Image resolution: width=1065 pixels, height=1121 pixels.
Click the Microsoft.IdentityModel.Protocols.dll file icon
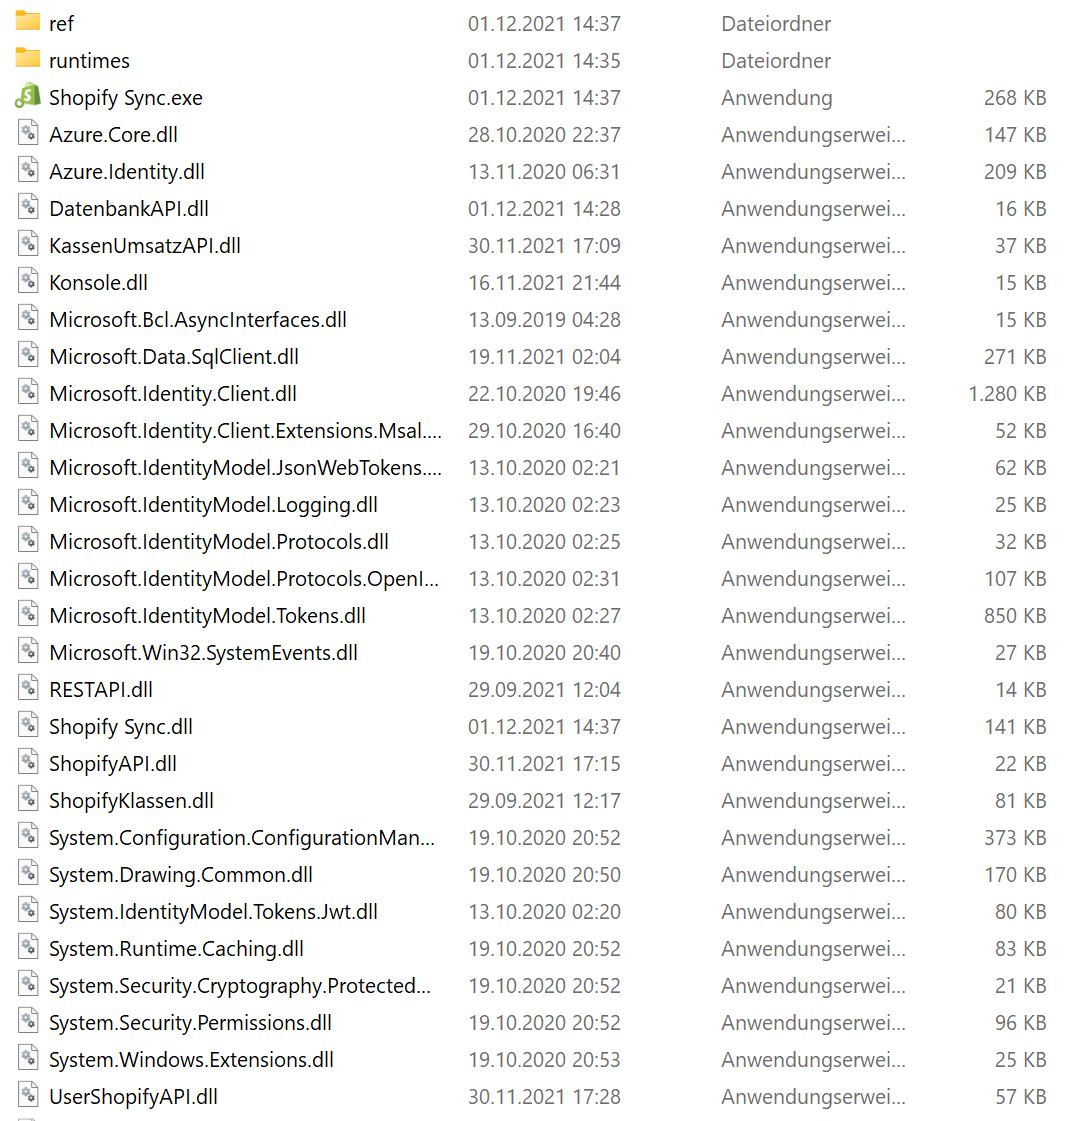click(28, 540)
